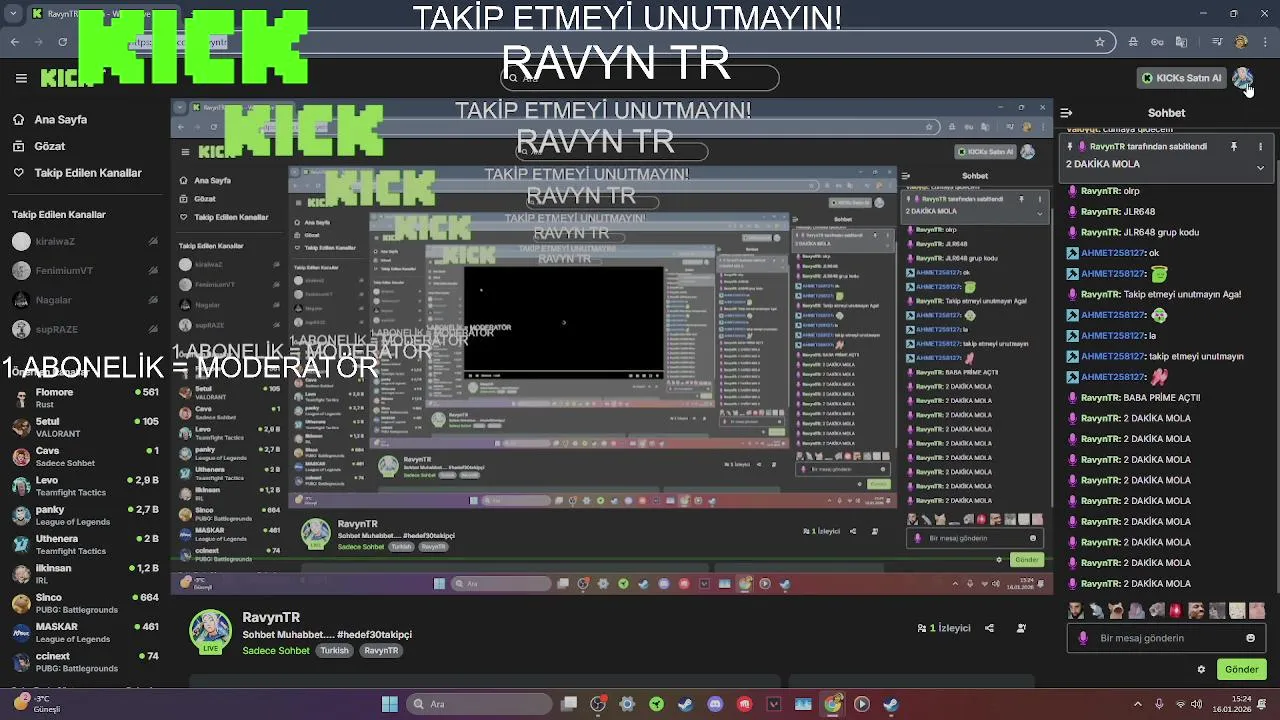Viewport: 1280px width, 720px height.
Task: Expand pinned message 2 DAKİKA MOLA chevron
Action: [x=1260, y=167]
